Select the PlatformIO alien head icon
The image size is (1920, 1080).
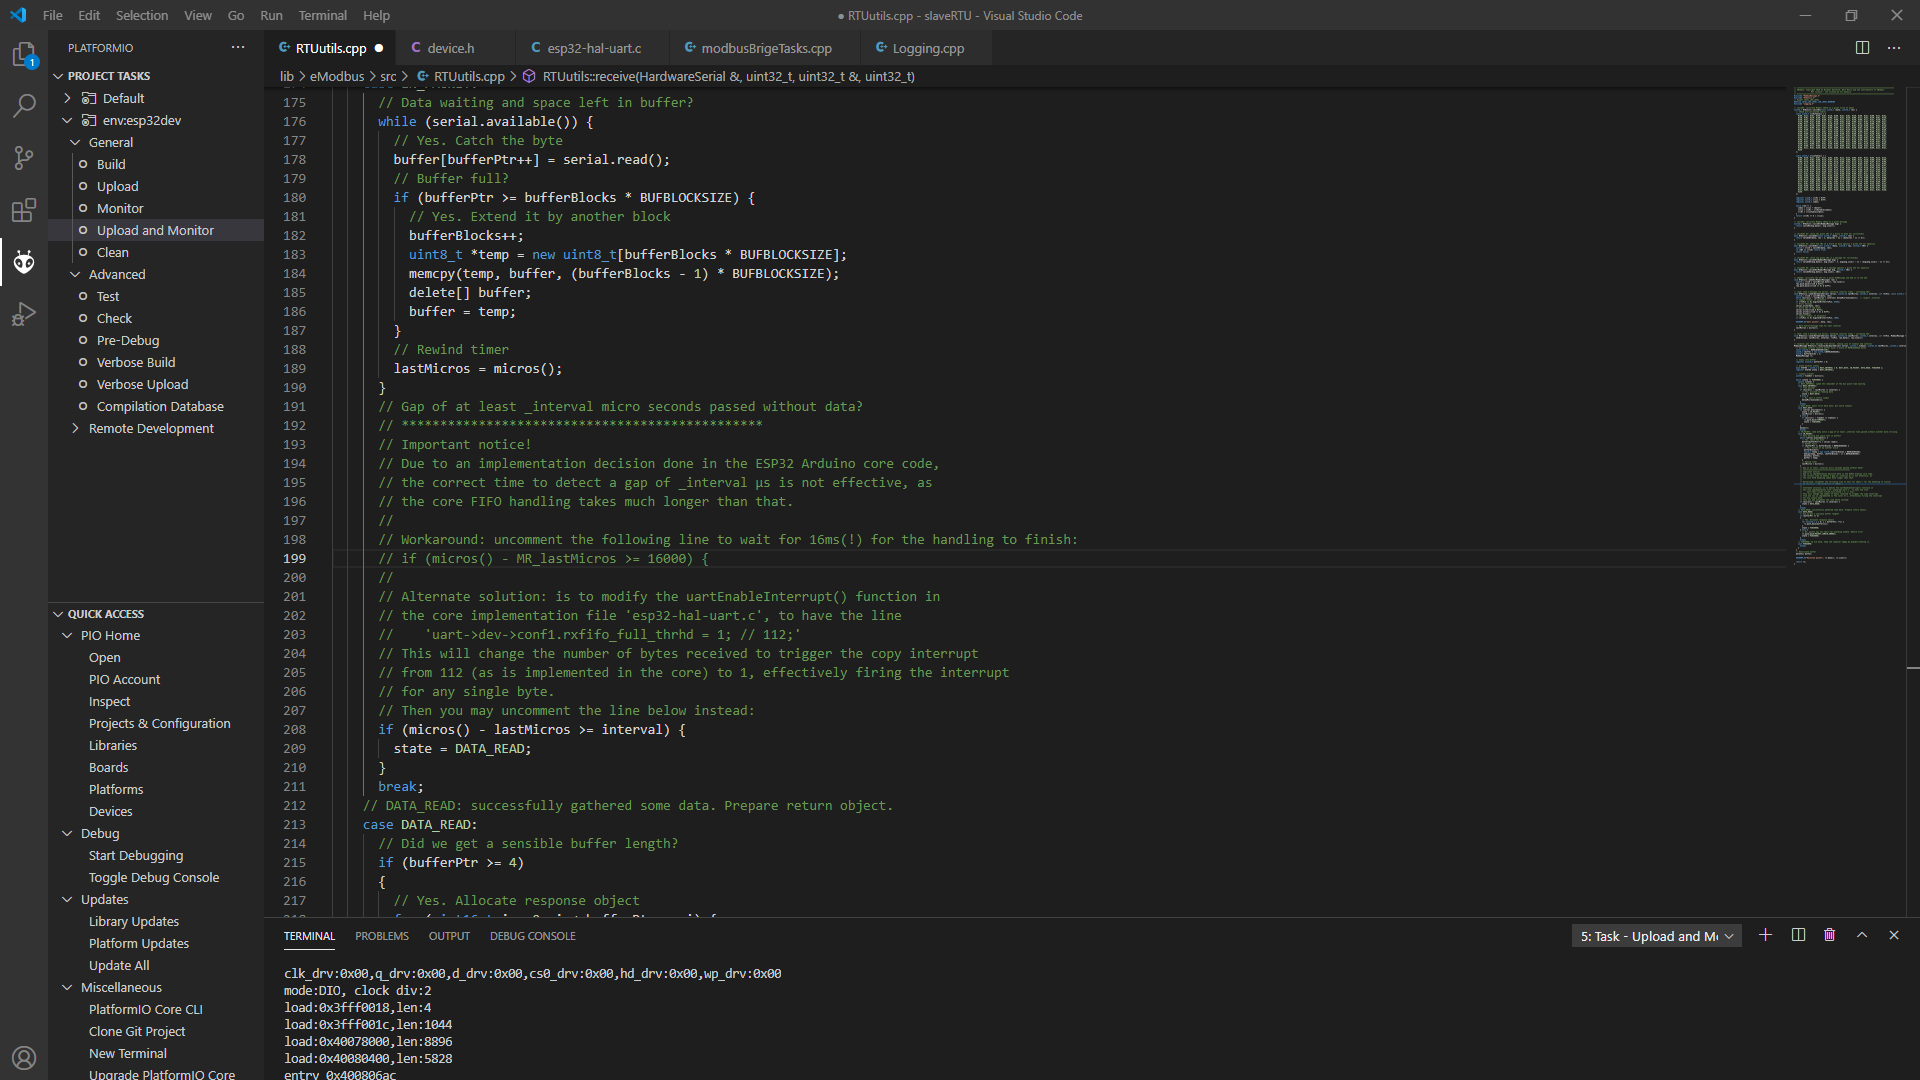(24, 262)
